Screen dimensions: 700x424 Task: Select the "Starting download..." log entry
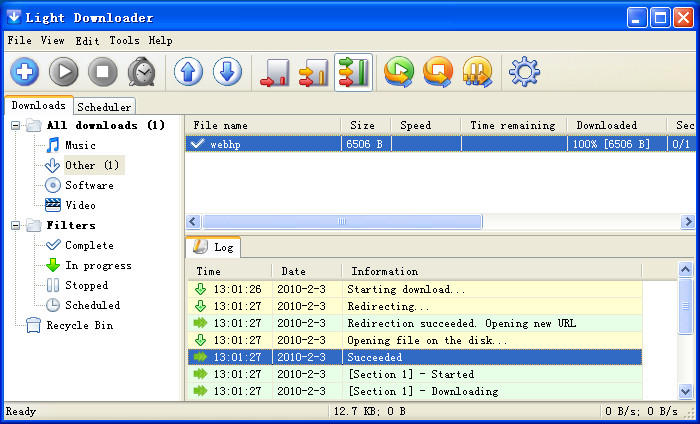click(x=415, y=289)
